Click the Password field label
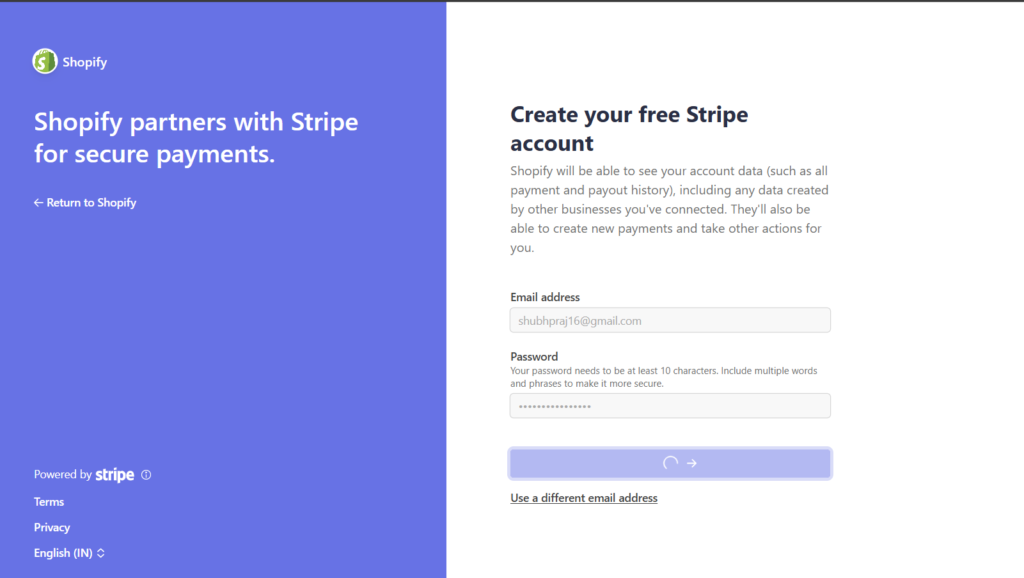Viewport: 1024px width, 578px height. click(534, 357)
